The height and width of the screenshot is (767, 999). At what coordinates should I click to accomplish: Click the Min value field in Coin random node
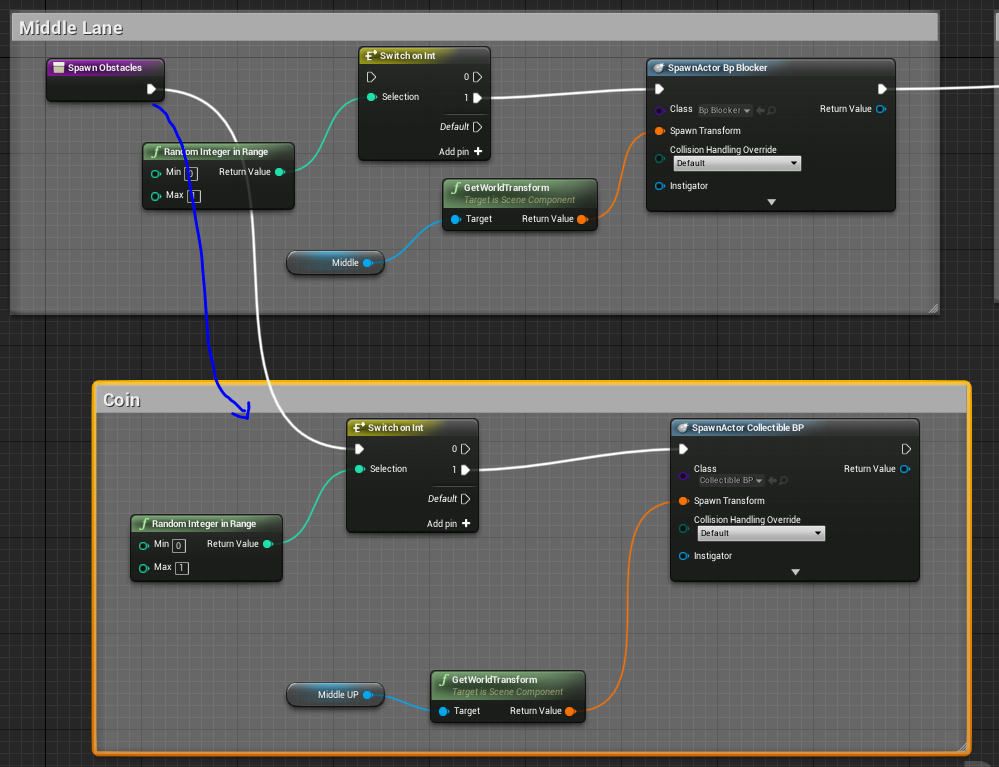(x=179, y=545)
